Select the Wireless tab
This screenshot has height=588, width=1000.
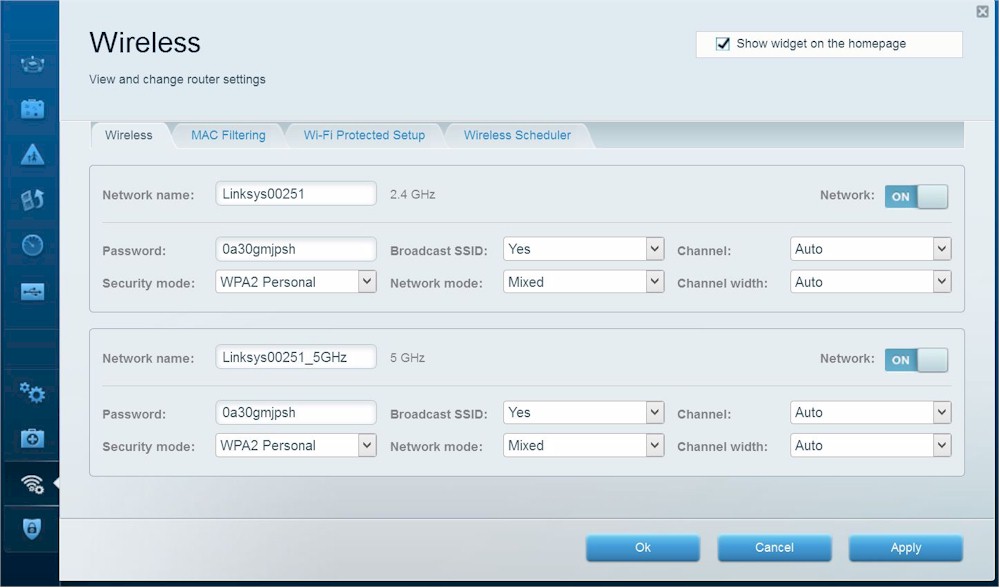pyautogui.click(x=129, y=135)
